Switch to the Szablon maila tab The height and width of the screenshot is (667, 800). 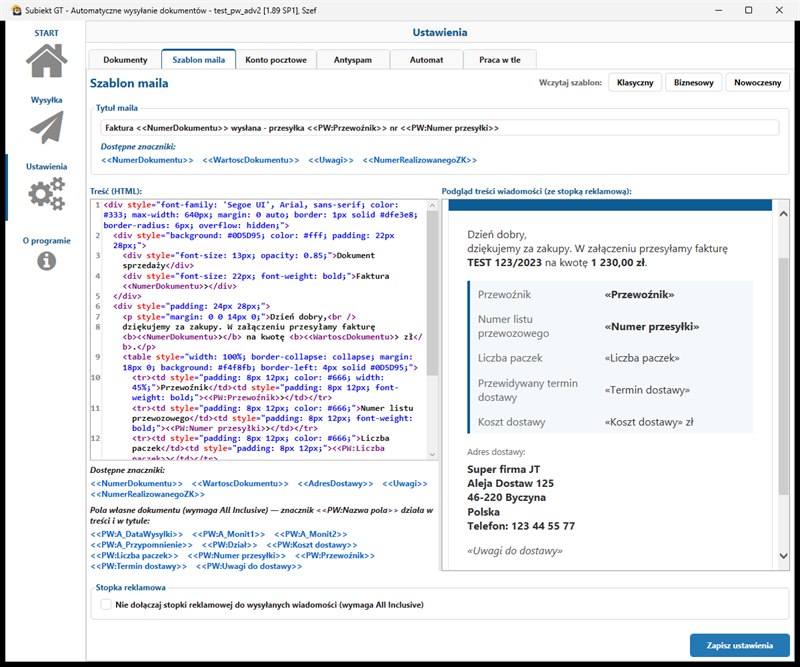[198, 60]
